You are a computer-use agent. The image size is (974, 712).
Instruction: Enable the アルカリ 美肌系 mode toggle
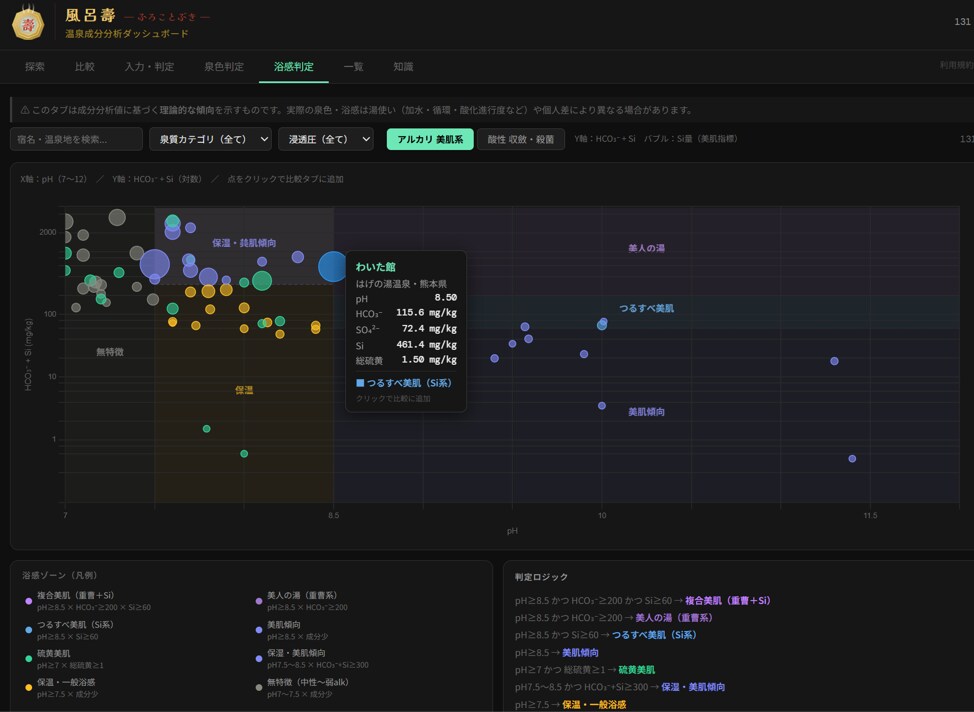(x=430, y=139)
